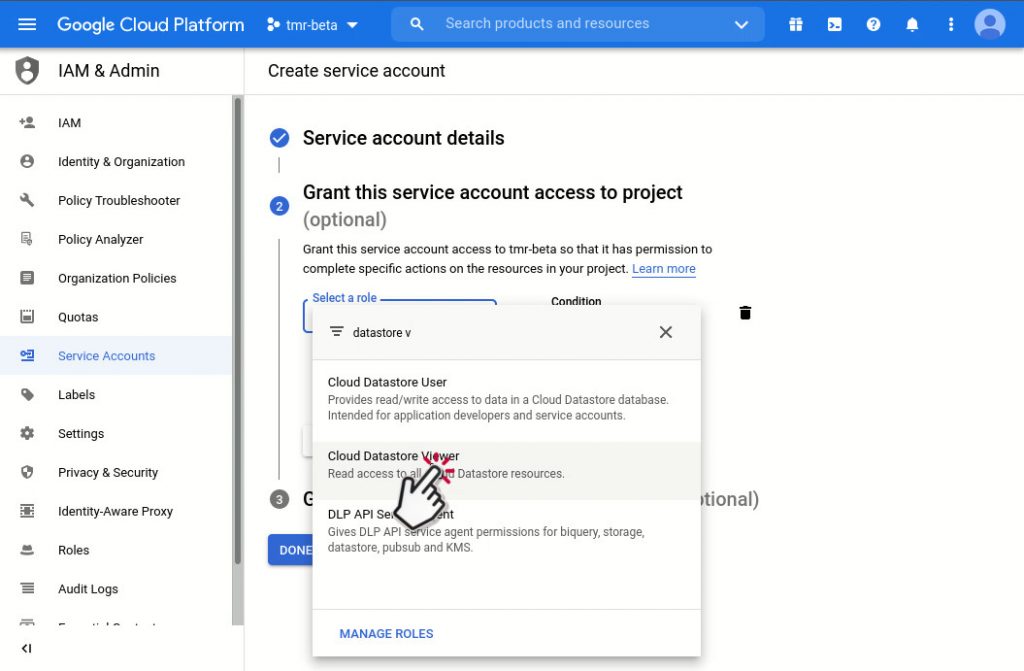Open the tmr-beta project selector
This screenshot has width=1024, height=671.
coord(312,25)
